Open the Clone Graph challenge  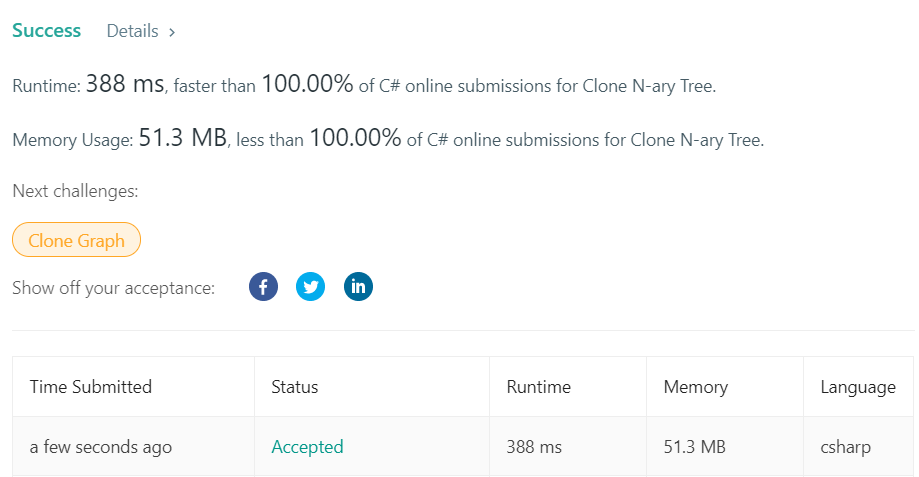(x=76, y=240)
